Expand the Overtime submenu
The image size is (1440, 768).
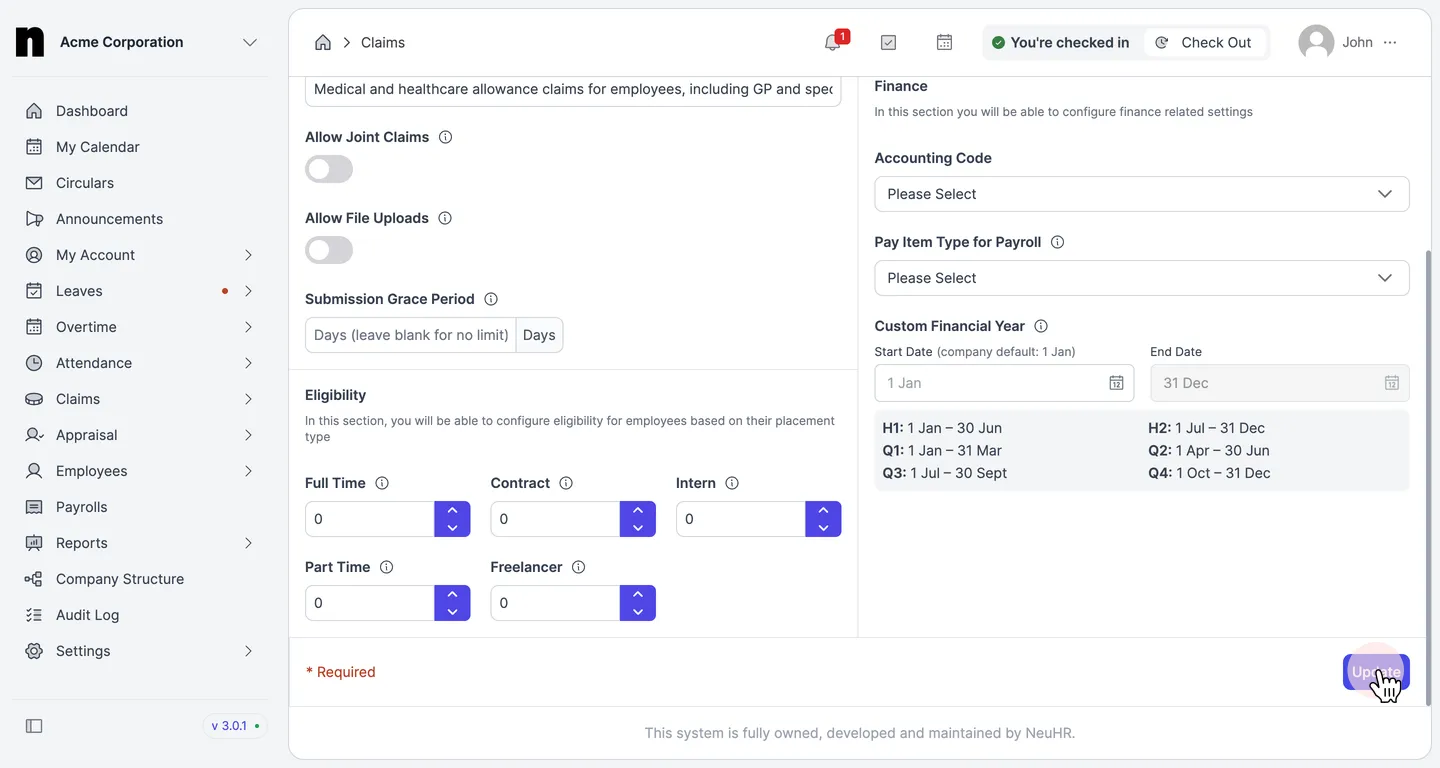coord(248,327)
